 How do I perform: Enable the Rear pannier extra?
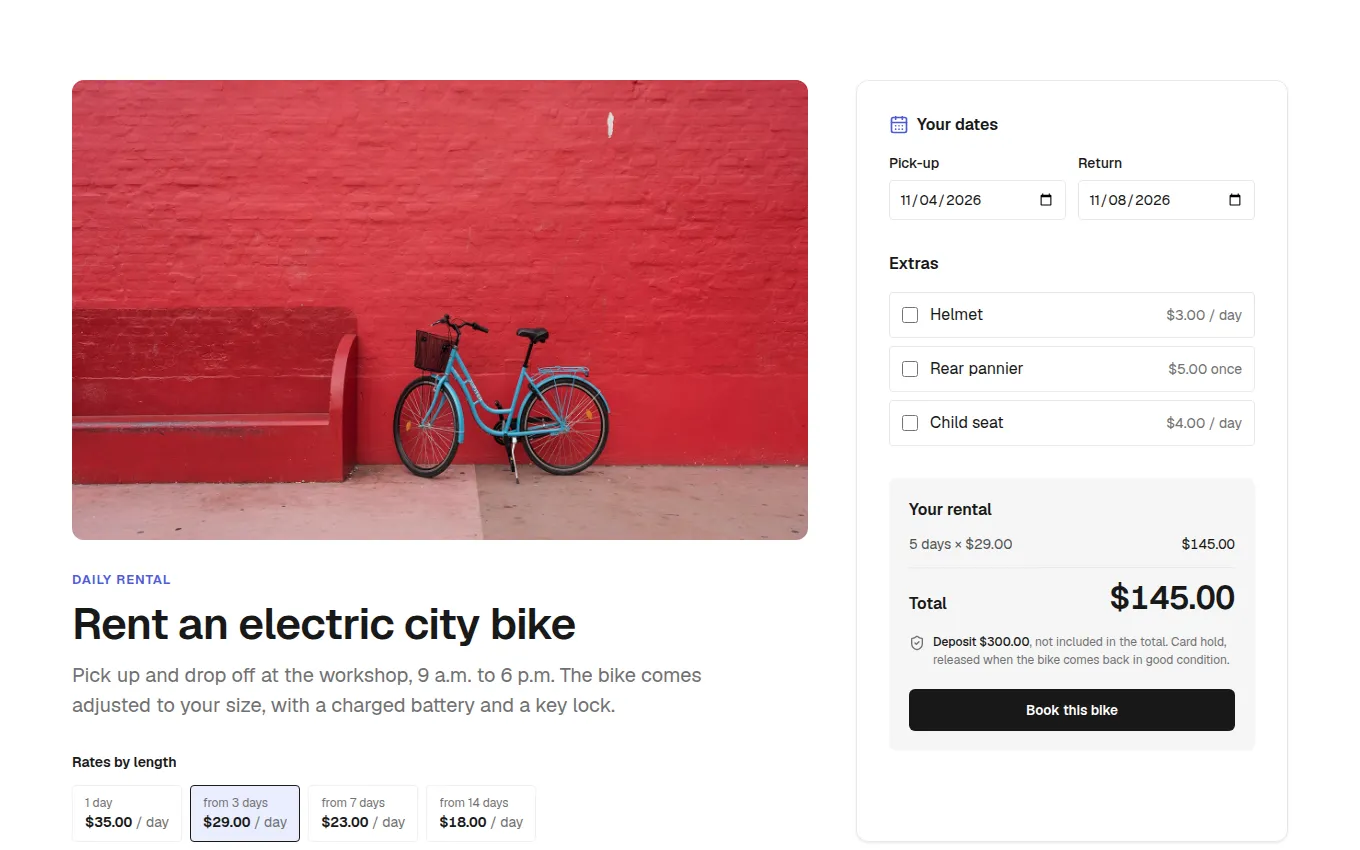tap(910, 369)
